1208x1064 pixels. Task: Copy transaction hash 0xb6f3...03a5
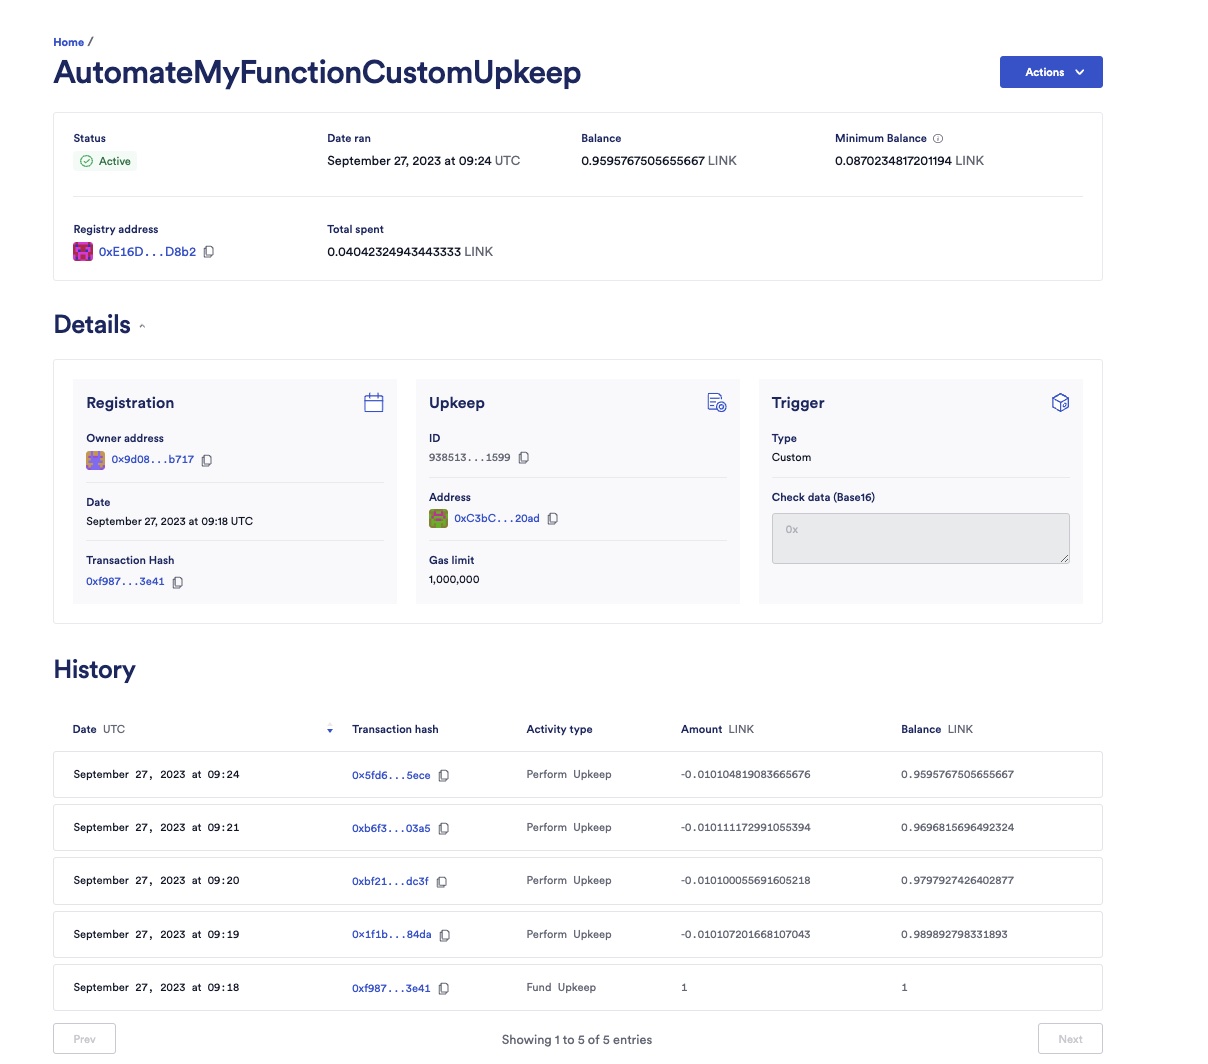click(444, 828)
